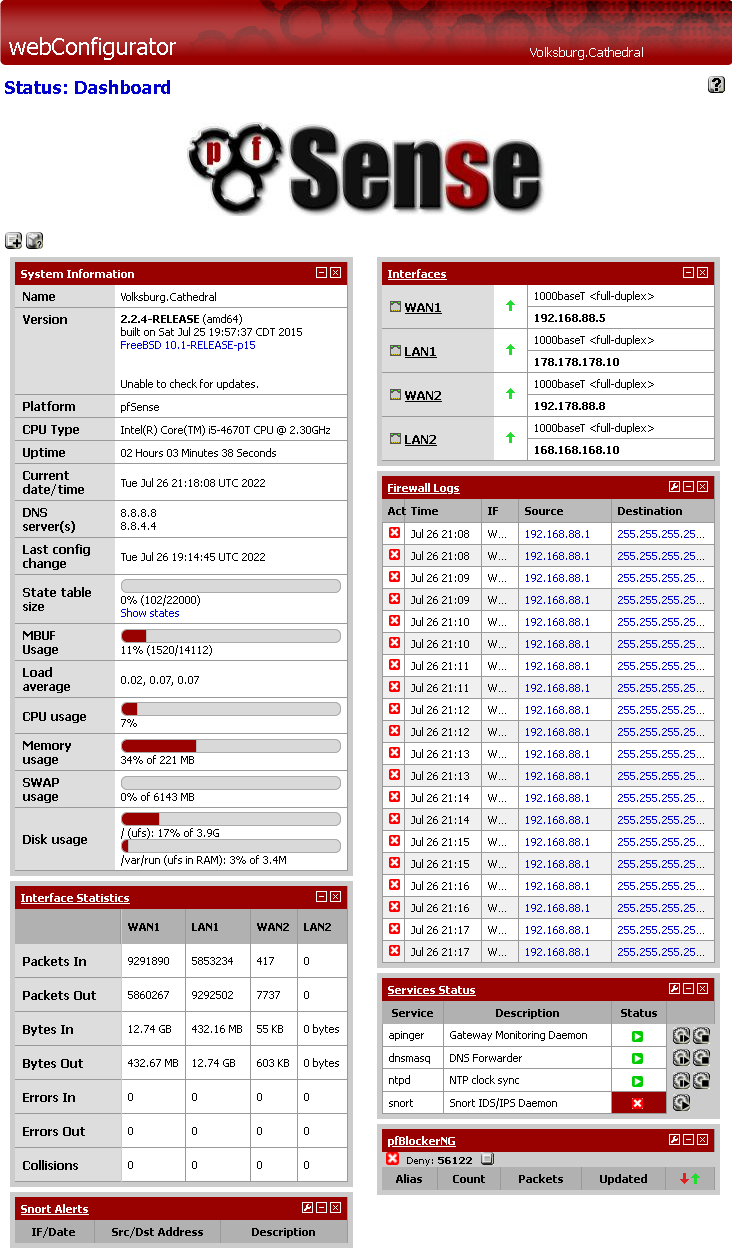Collapse the pfBlockerNG widget
The image size is (732, 1248).
pos(688,1139)
